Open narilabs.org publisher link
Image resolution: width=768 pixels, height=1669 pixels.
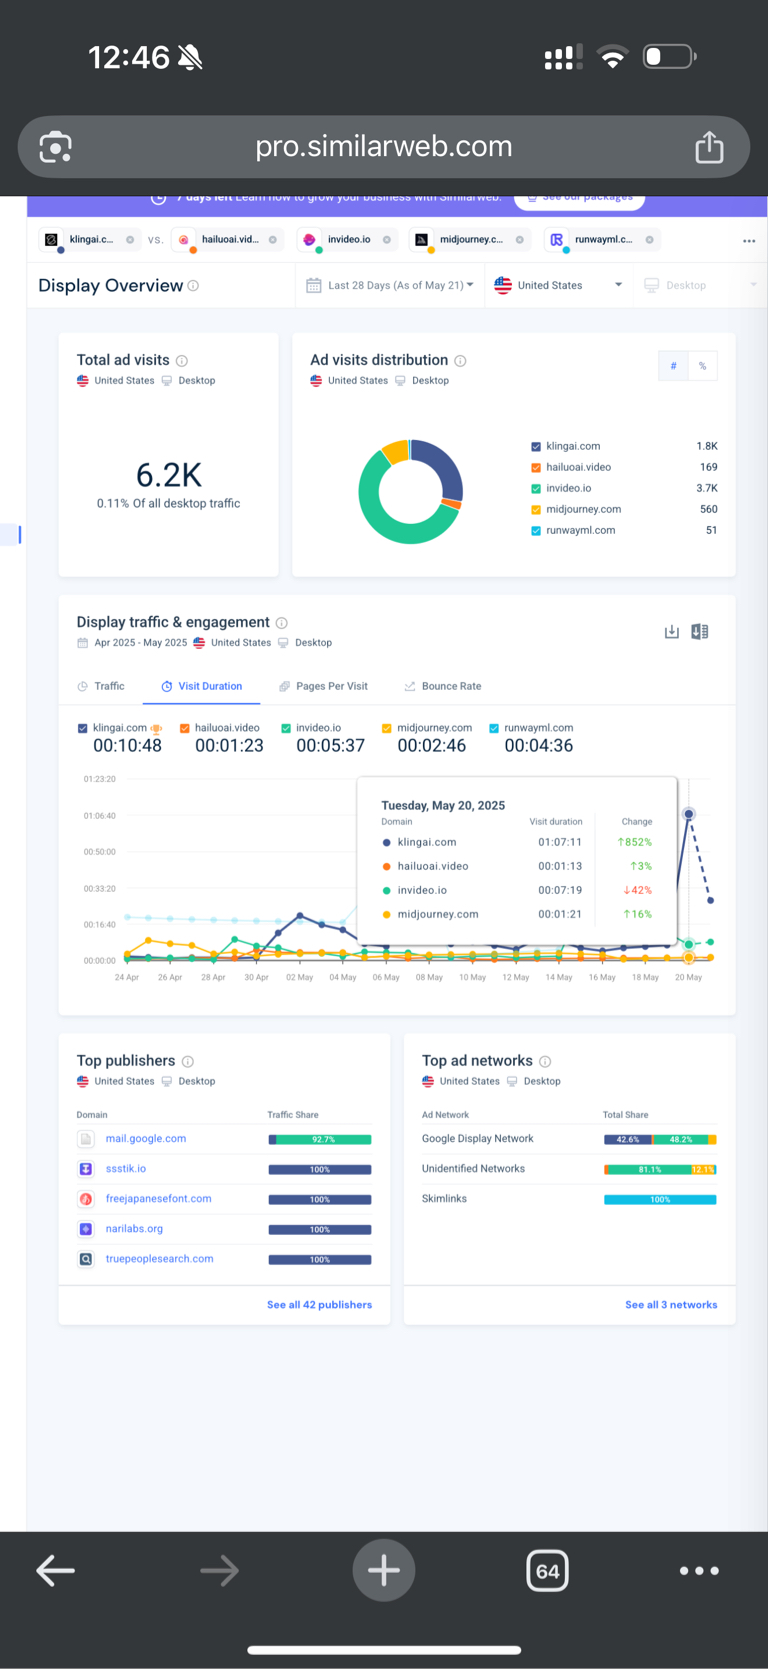pyautogui.click(x=134, y=1229)
